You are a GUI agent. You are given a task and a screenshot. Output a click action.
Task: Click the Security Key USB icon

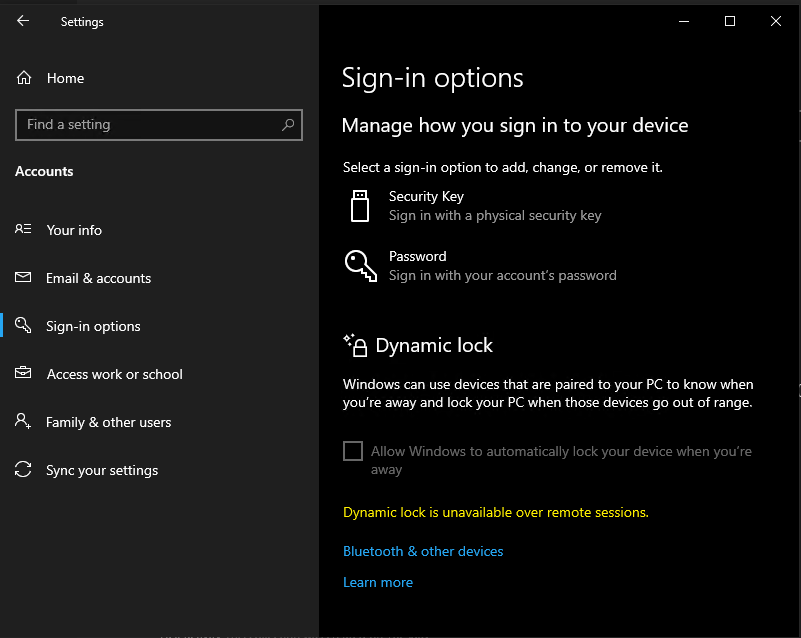click(360, 206)
